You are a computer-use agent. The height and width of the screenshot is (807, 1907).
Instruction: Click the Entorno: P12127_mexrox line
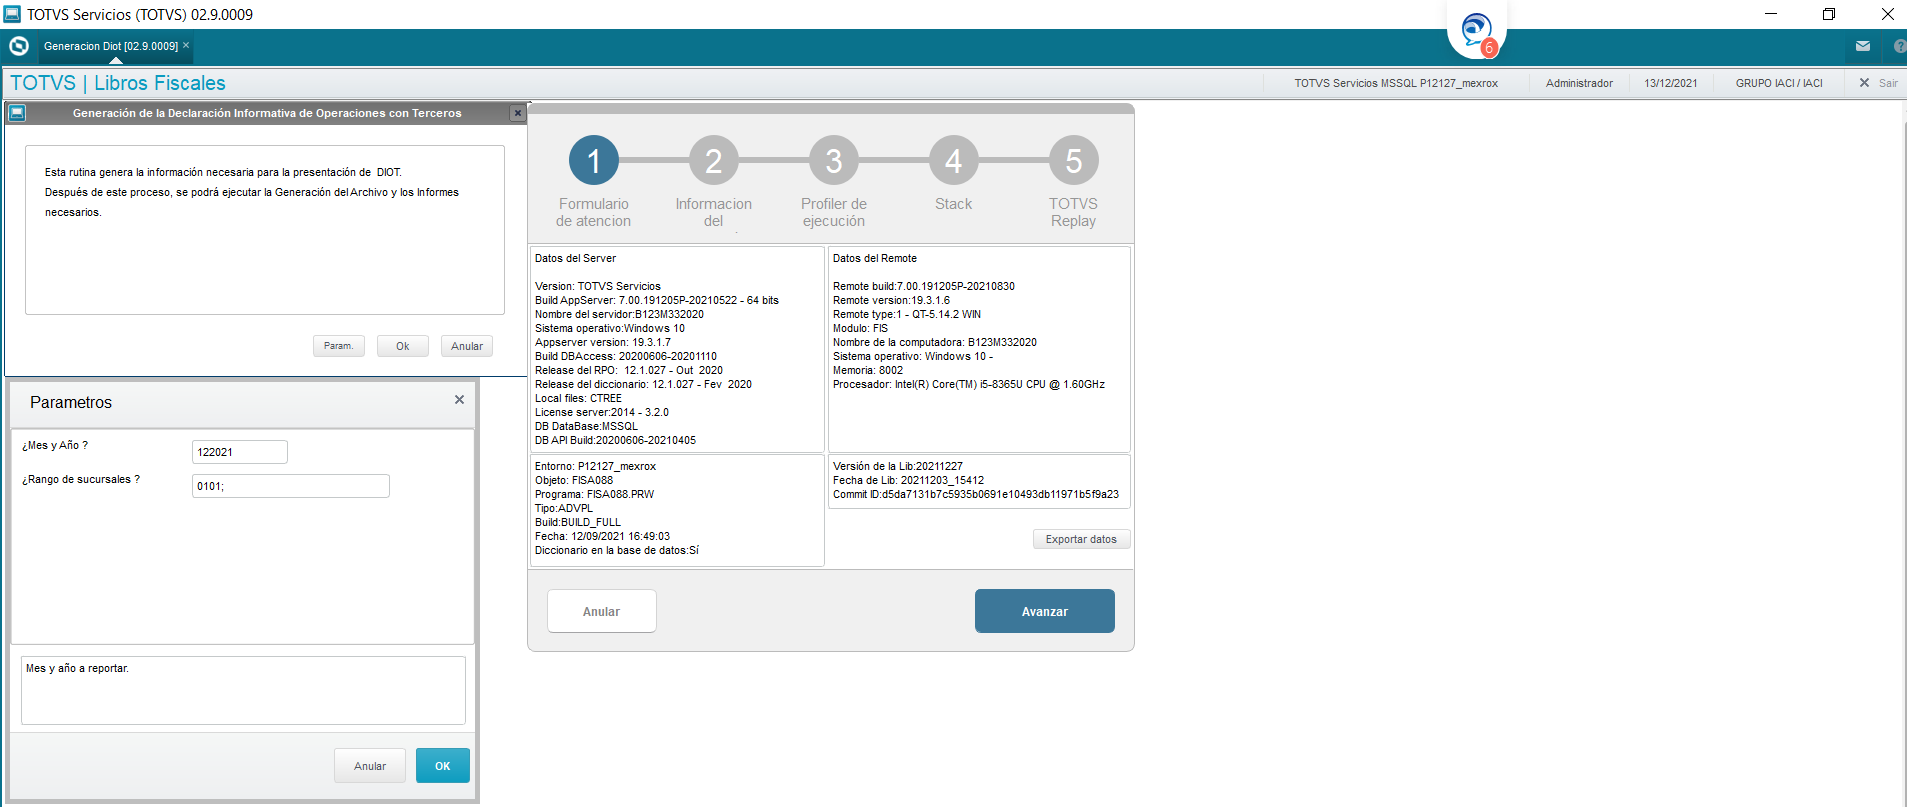(x=596, y=466)
